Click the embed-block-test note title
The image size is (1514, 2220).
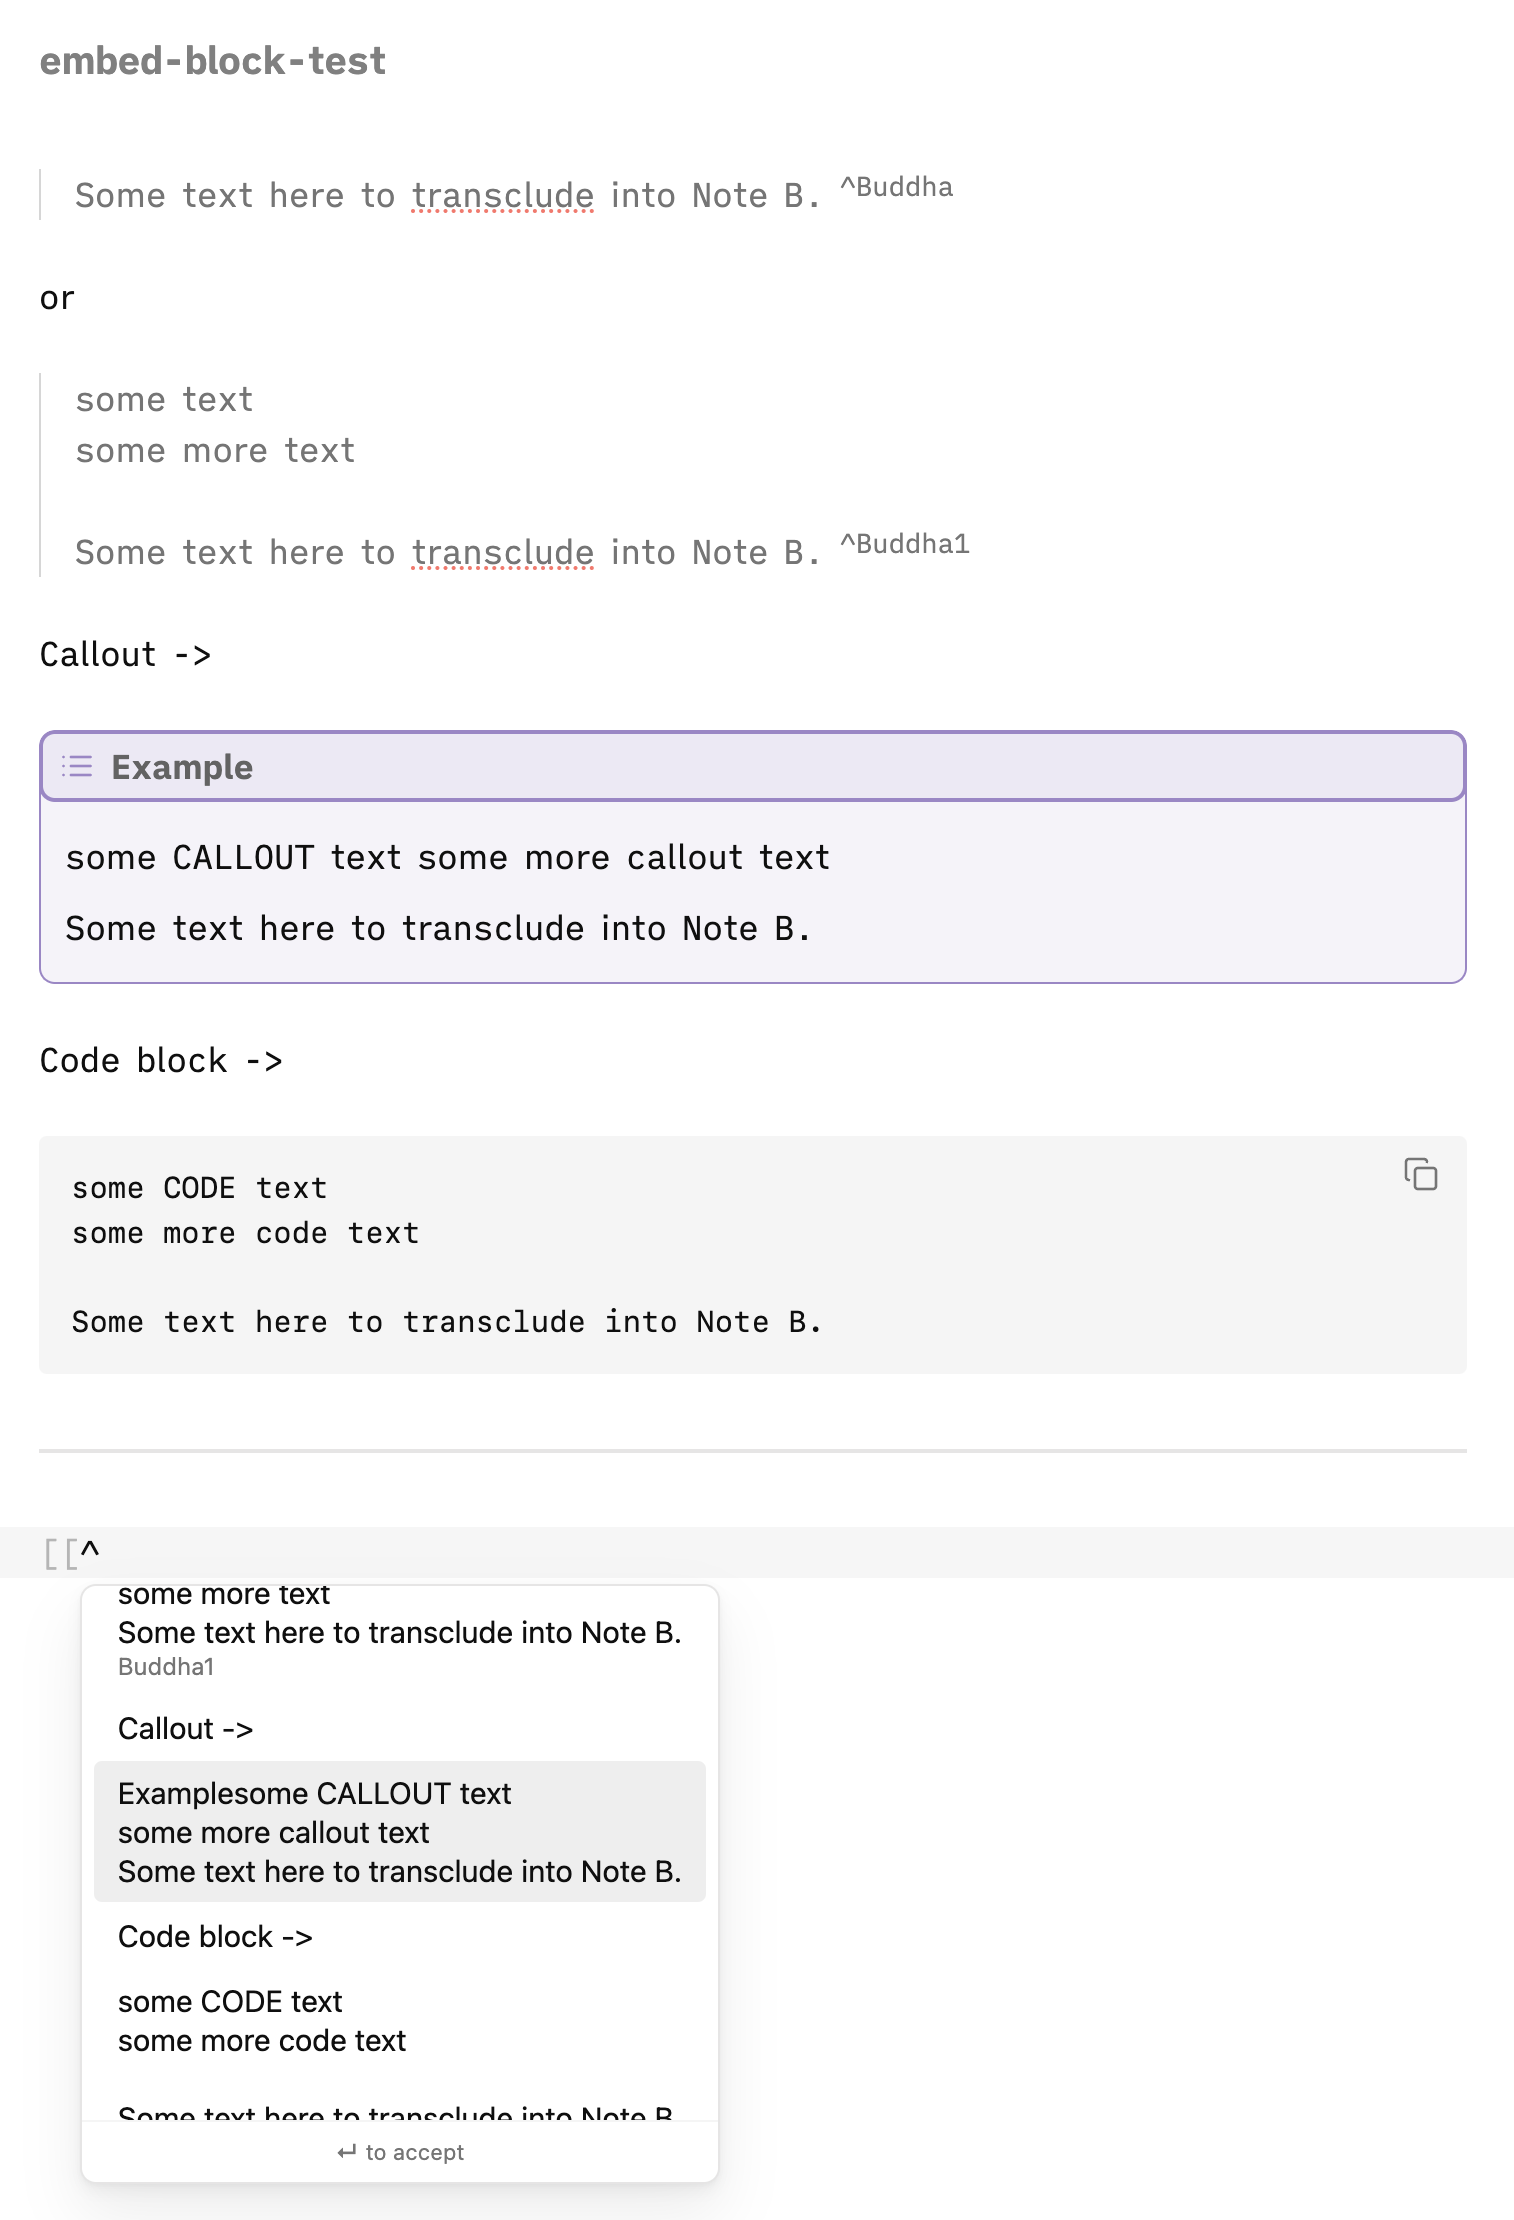[212, 61]
